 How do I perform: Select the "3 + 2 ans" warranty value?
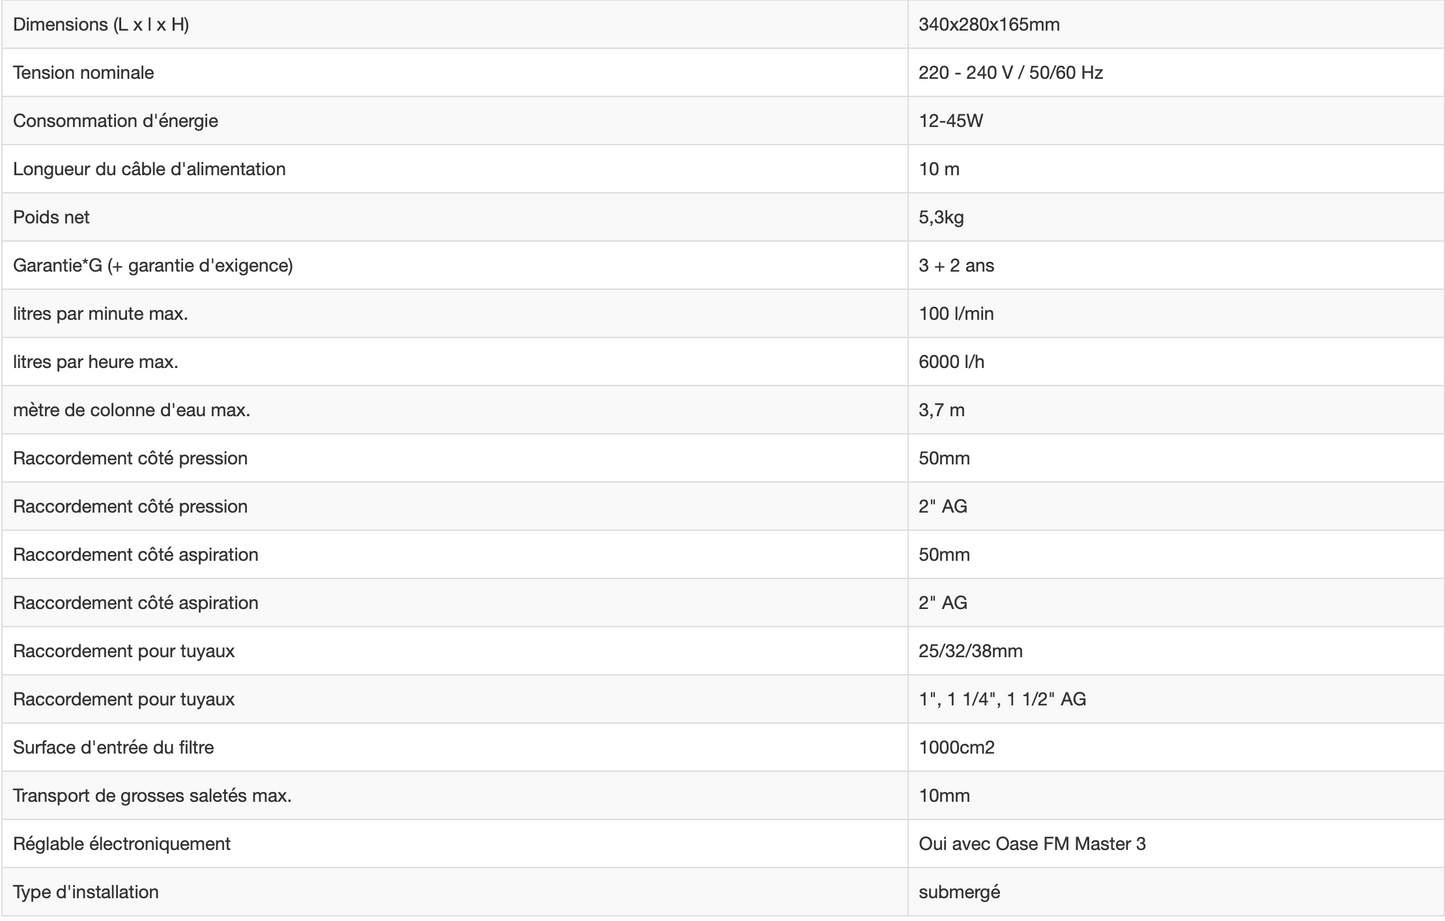click(956, 265)
